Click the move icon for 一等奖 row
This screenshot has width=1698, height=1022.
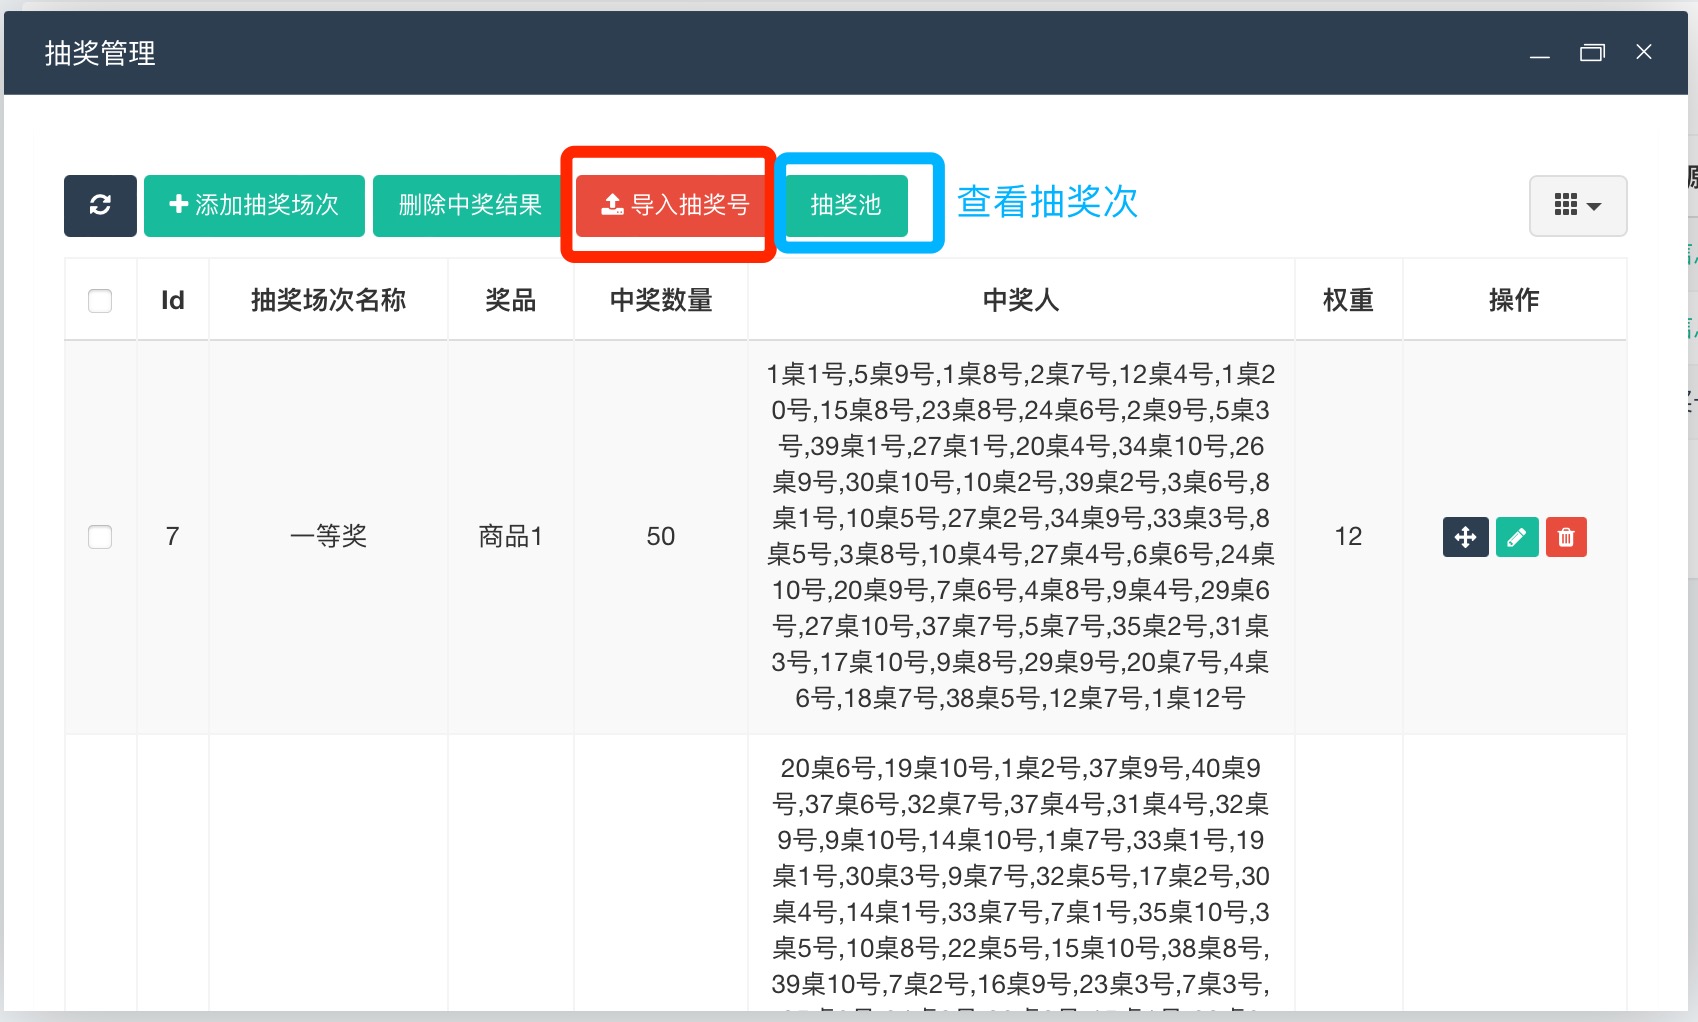click(1465, 537)
